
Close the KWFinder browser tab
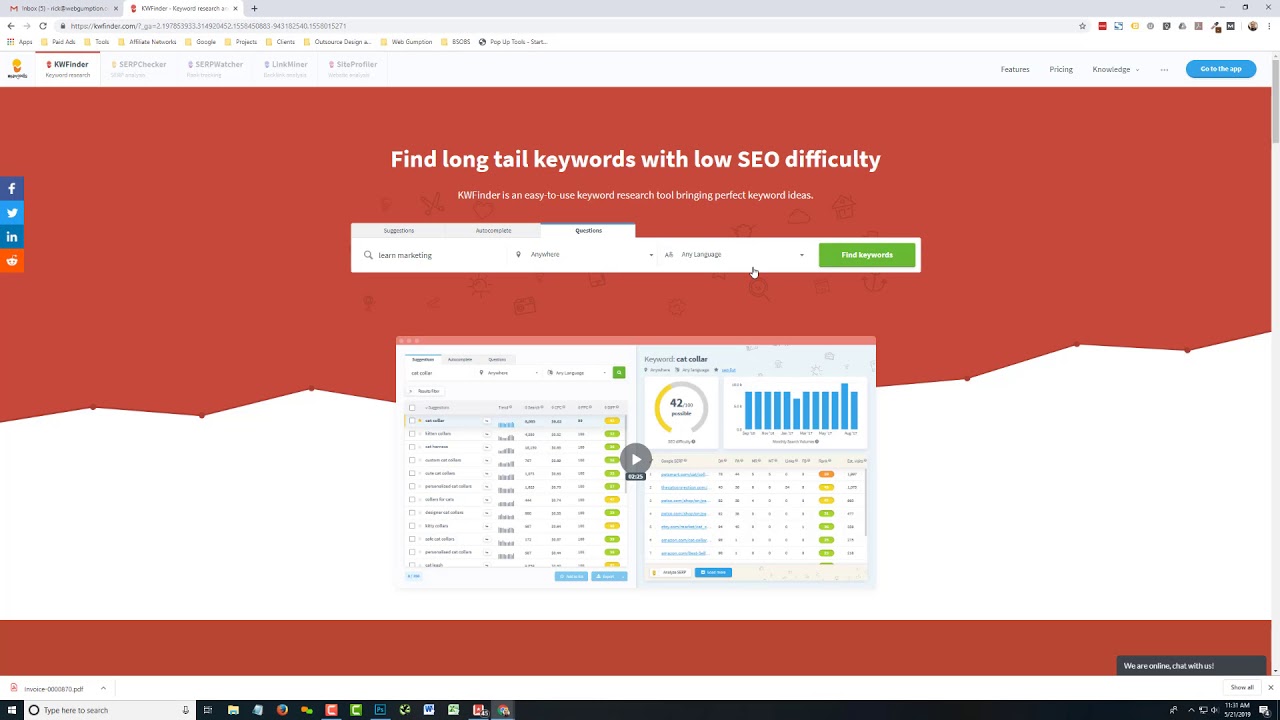235,8
